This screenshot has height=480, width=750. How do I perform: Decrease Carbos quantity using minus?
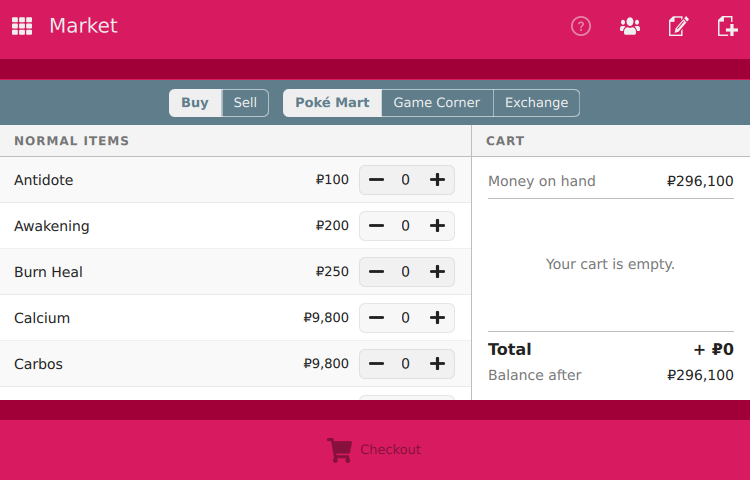(376, 363)
